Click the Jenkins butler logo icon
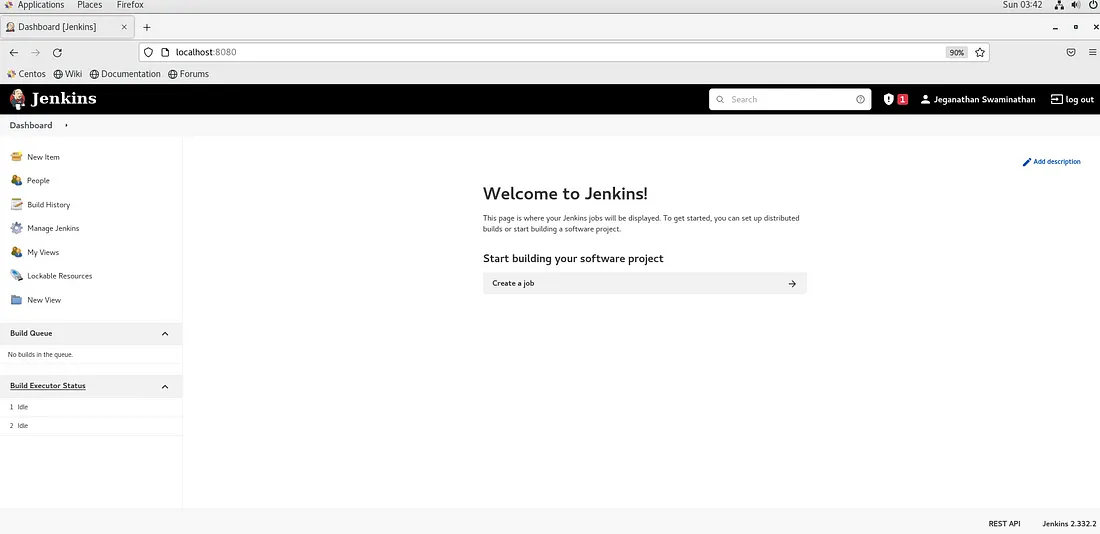Image resolution: width=1100 pixels, height=534 pixels. coord(18,99)
